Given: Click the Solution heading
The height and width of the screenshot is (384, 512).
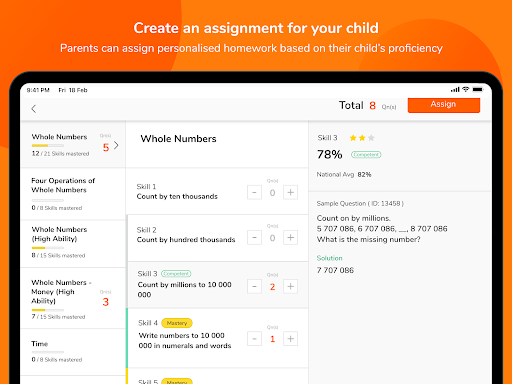Looking at the screenshot, I should pyautogui.click(x=329, y=258).
